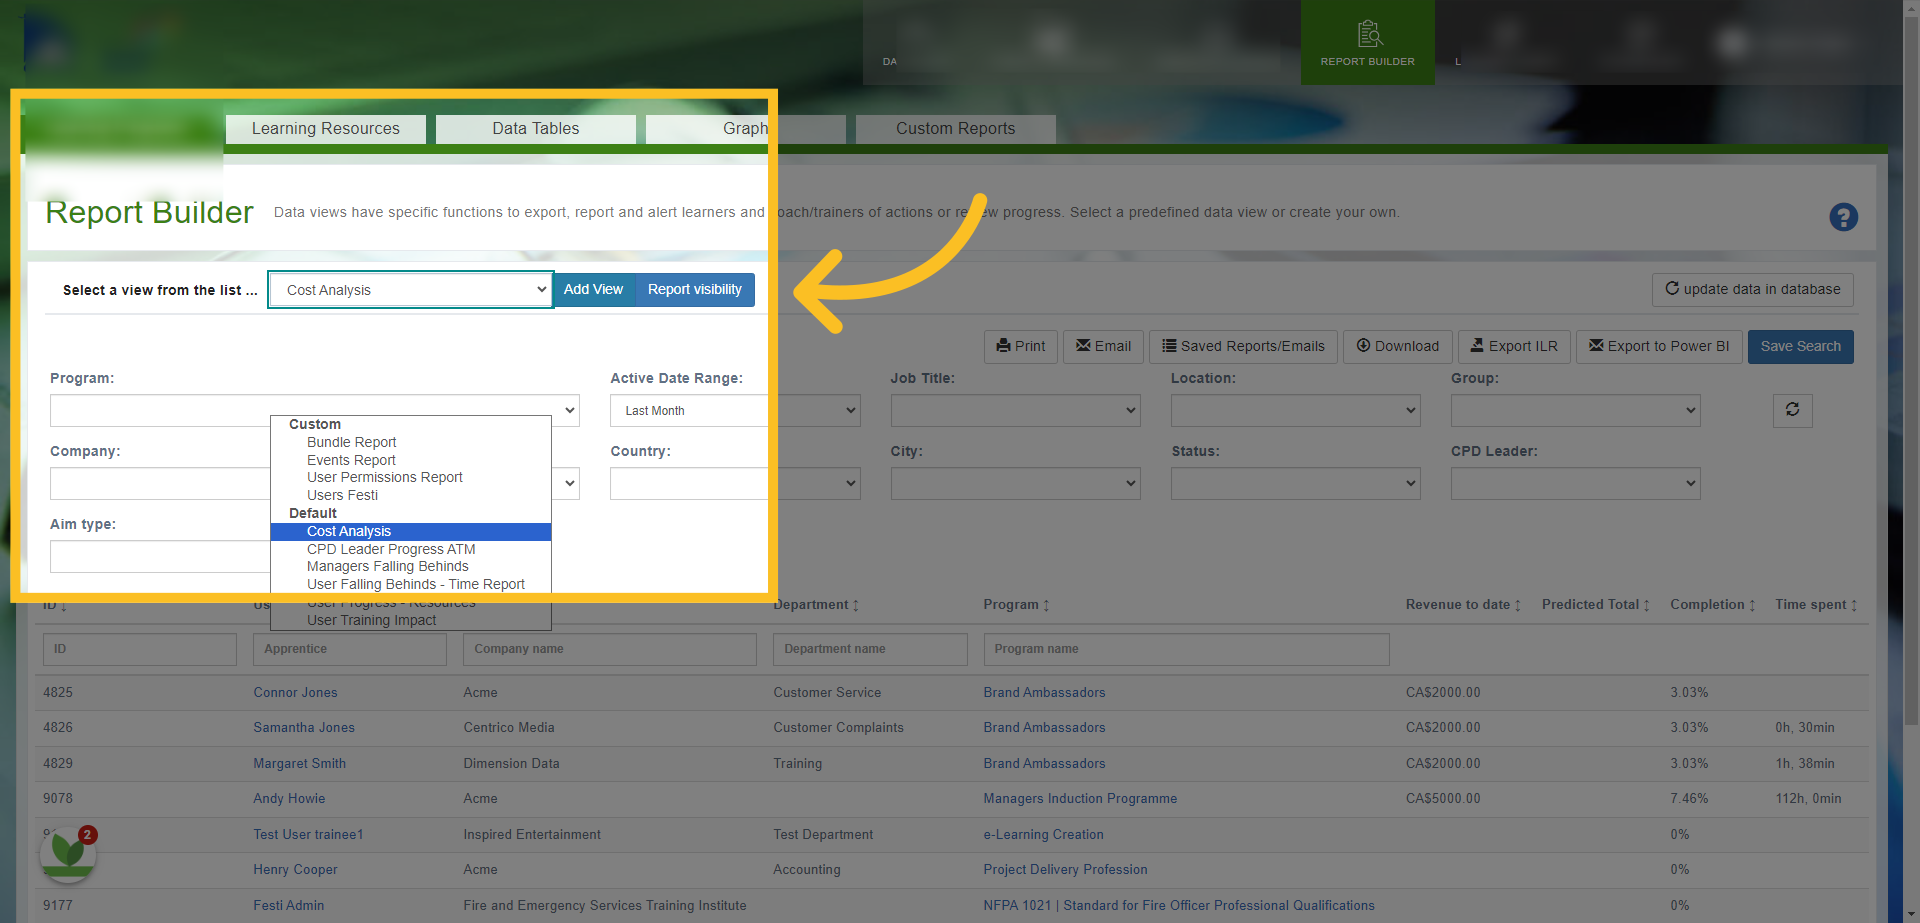Click the Add View button
Viewport: 1920px width, 923px height.
[x=593, y=290]
